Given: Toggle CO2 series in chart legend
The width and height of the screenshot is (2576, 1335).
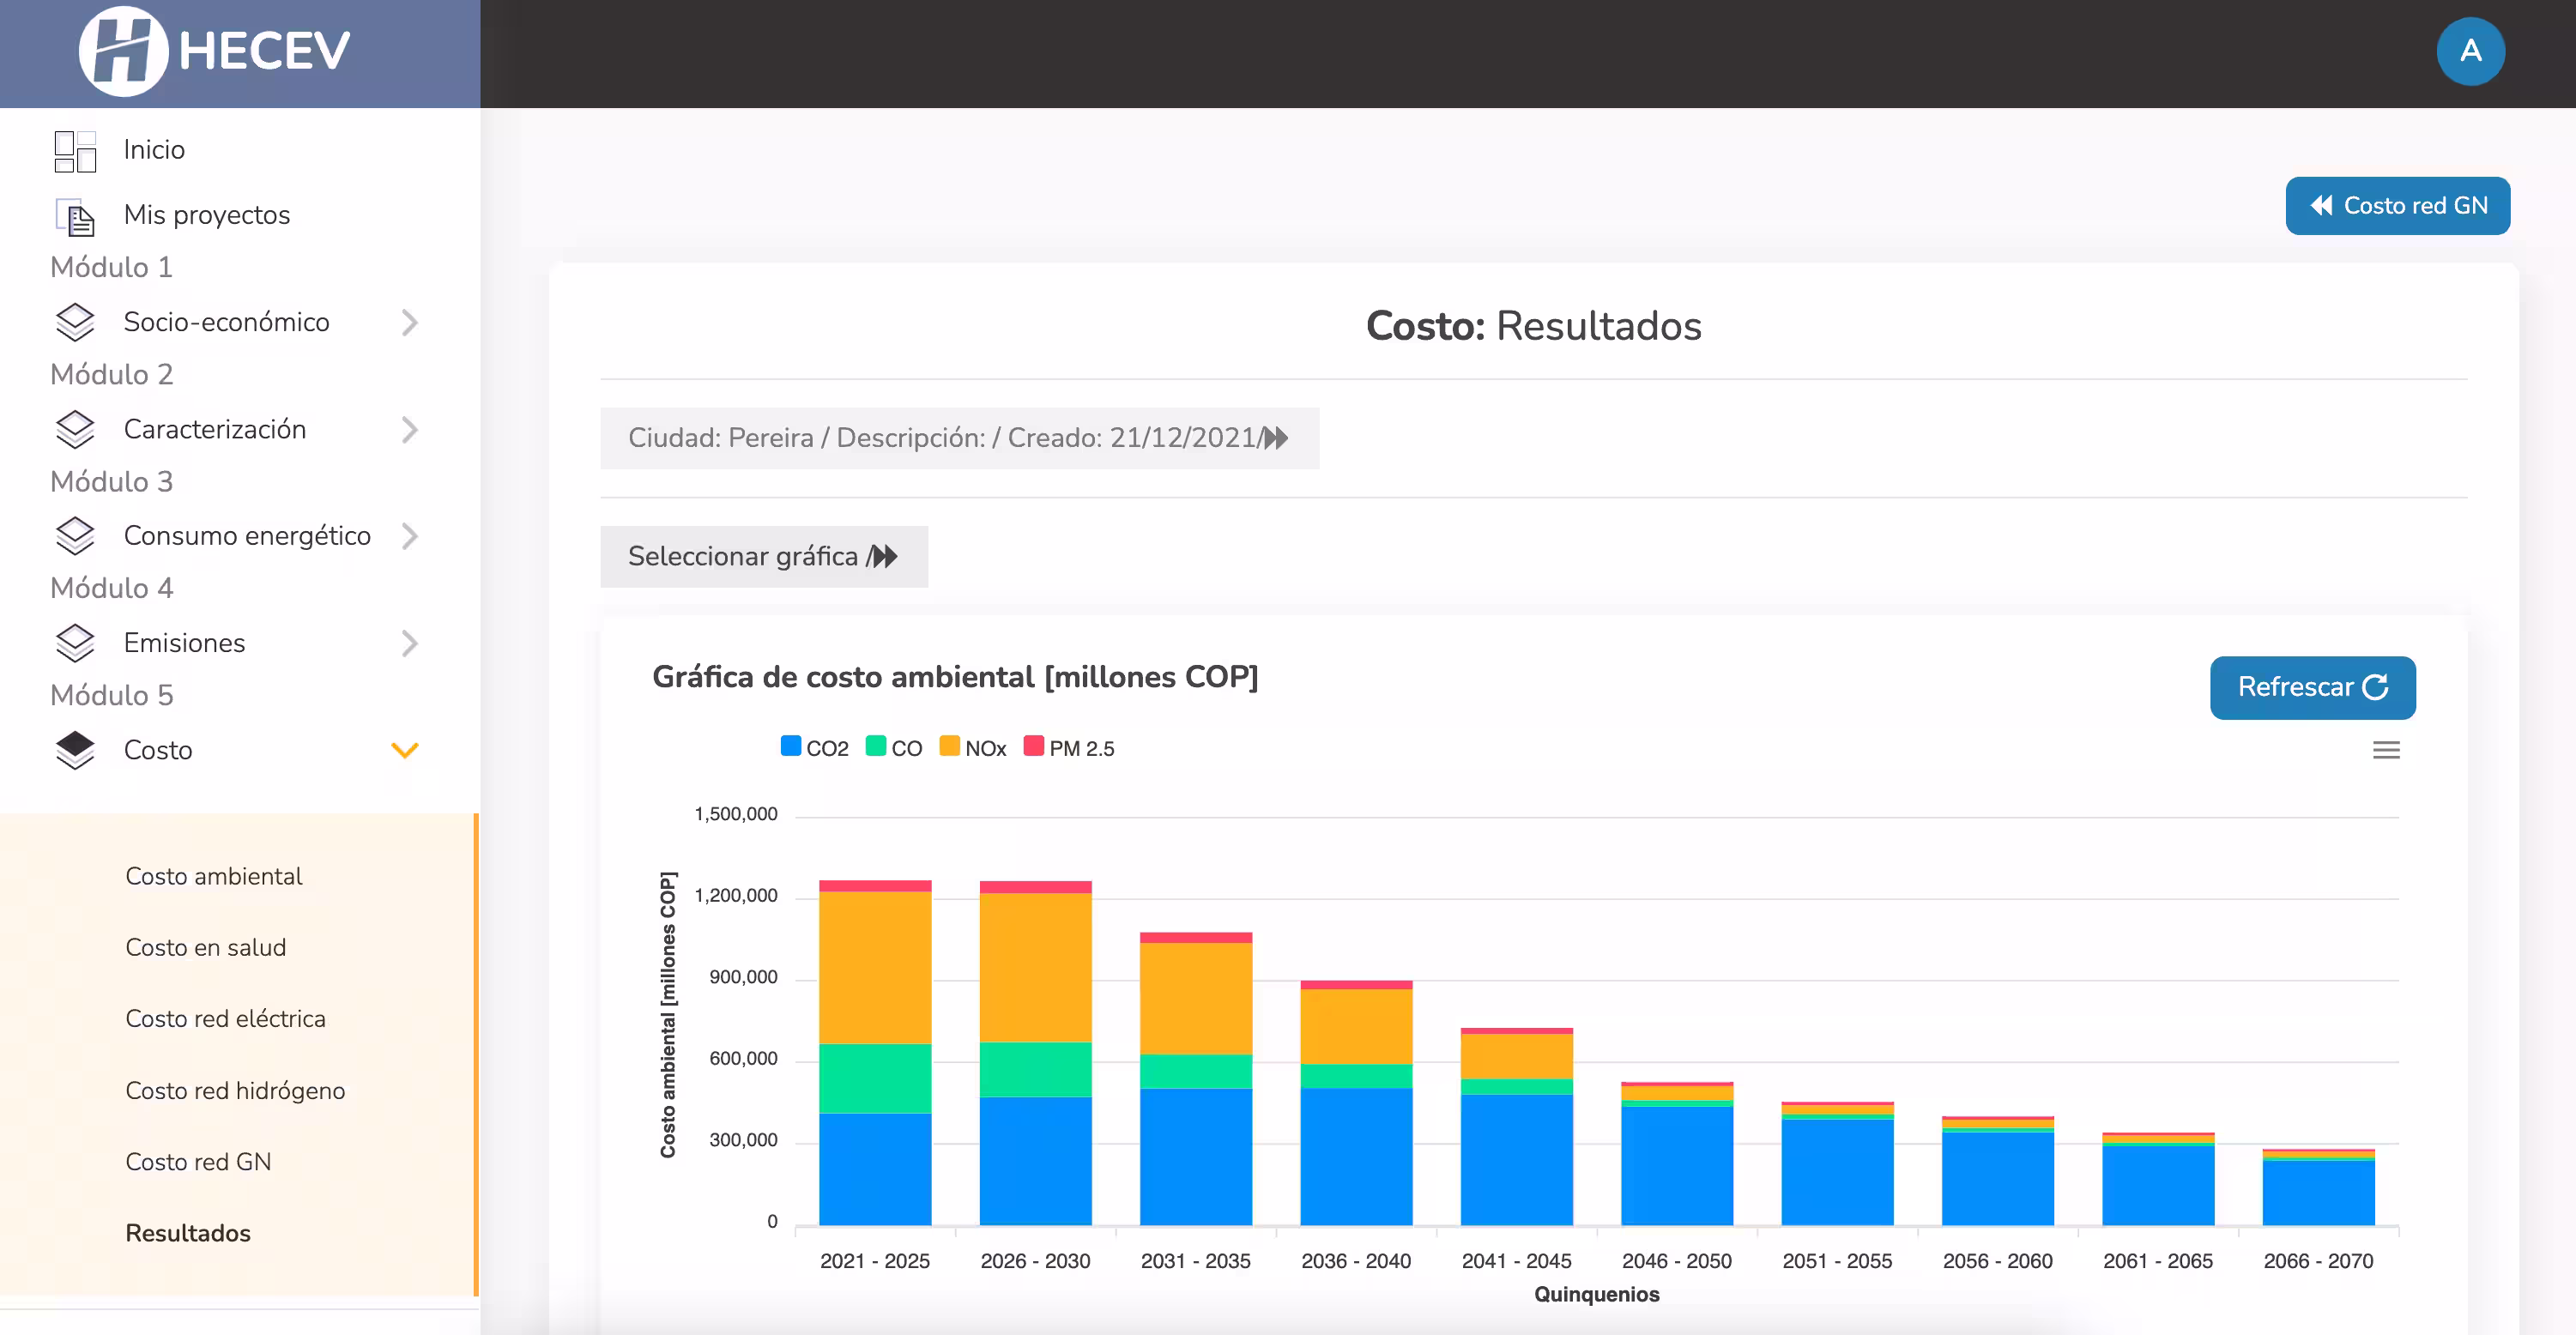Looking at the screenshot, I should coord(814,748).
